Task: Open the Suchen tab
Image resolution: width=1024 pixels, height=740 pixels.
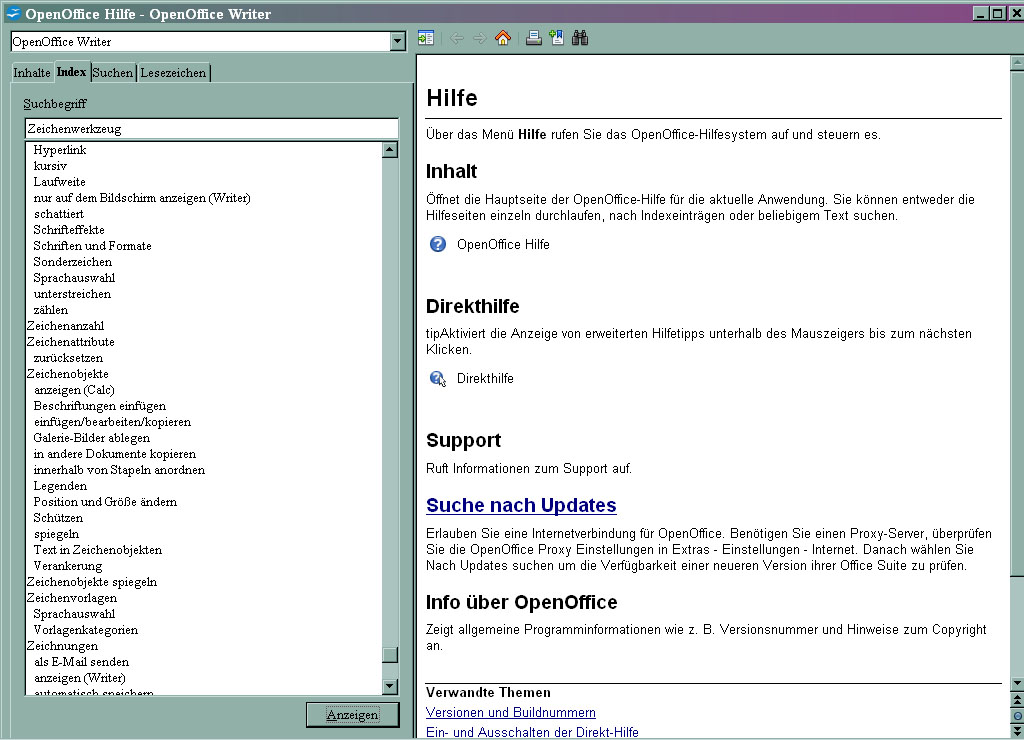Action: 112,72
